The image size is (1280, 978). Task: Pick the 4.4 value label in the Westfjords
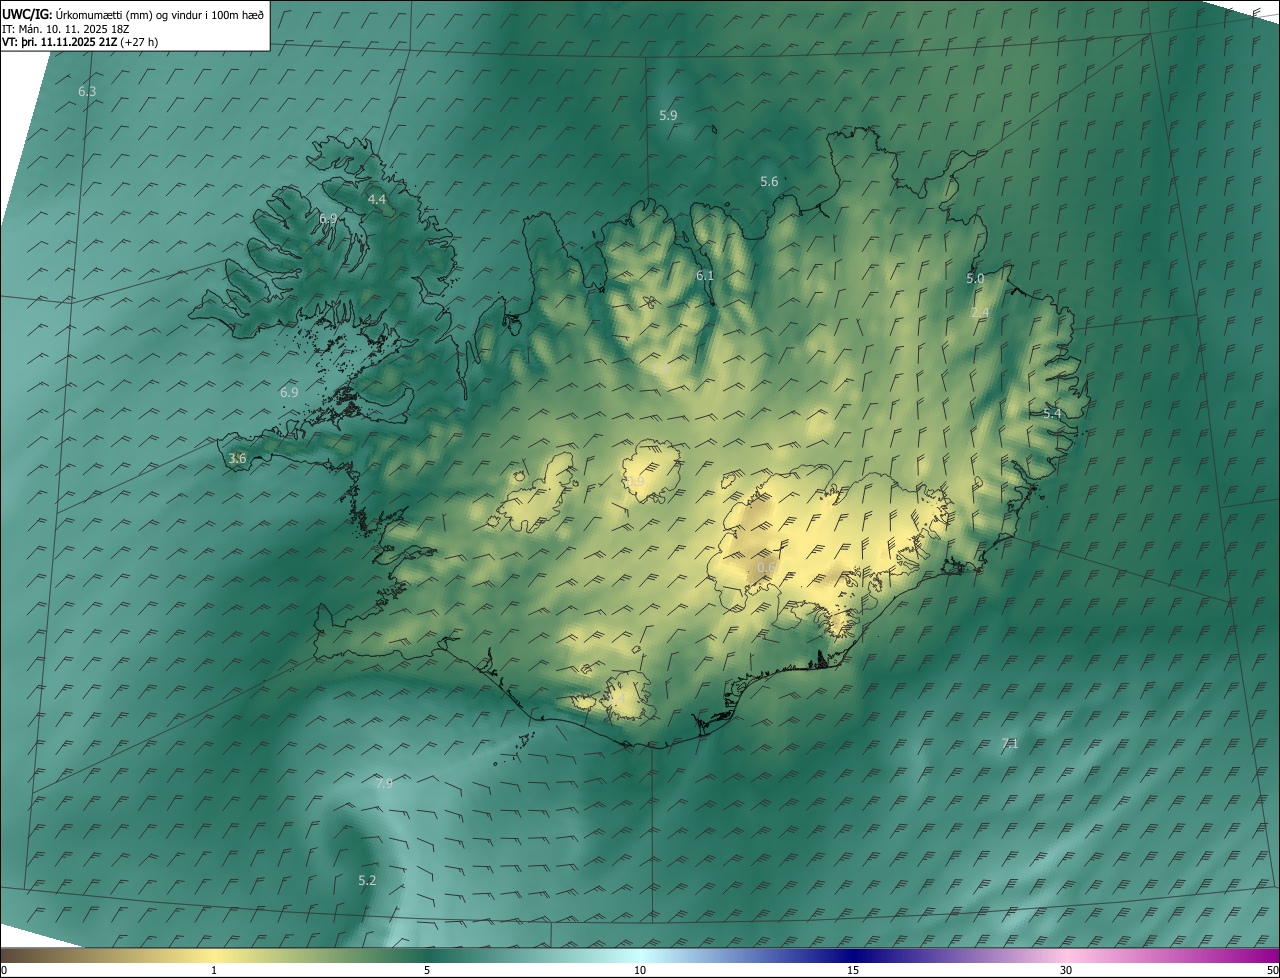[x=377, y=199]
